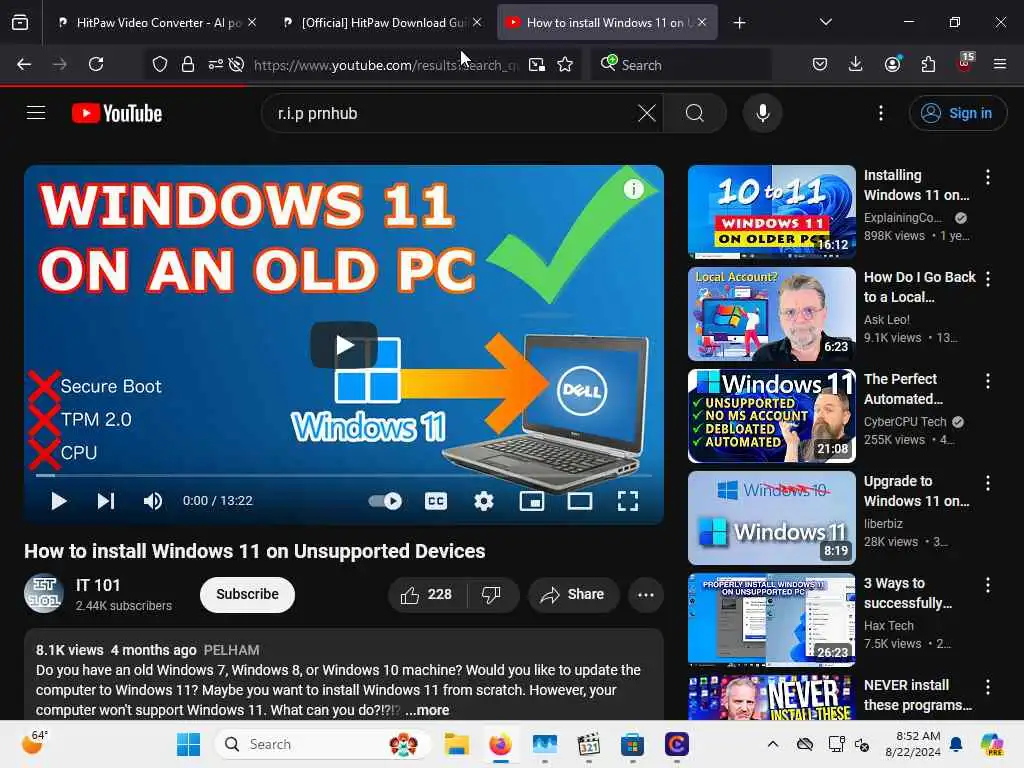Open the 'Installing Windows 11 on...' video thumbnail
This screenshot has width=1024, height=768.
coord(771,212)
